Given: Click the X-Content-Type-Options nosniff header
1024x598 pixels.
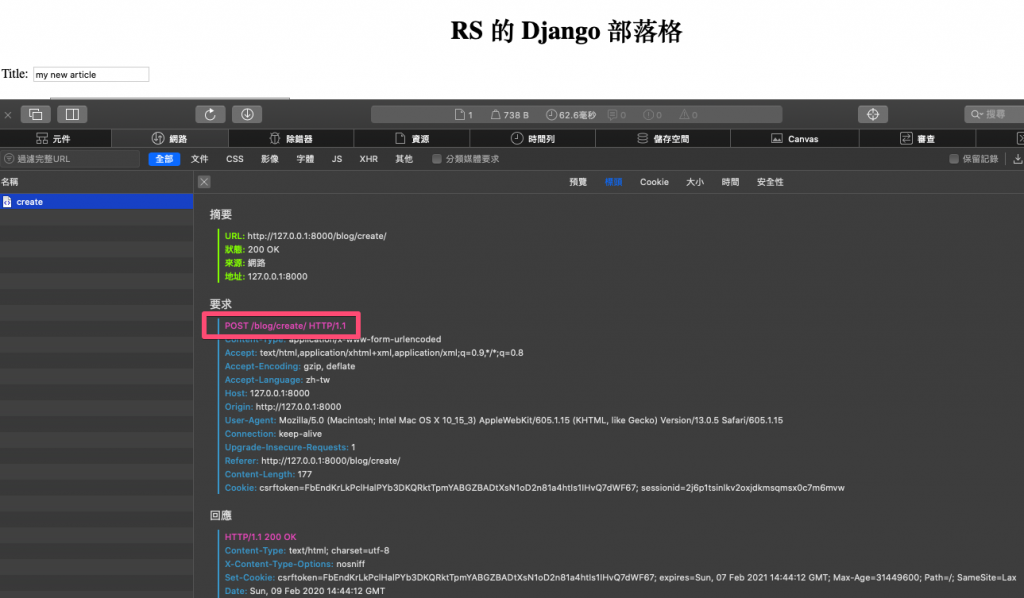Looking at the screenshot, I should click(x=295, y=563).
